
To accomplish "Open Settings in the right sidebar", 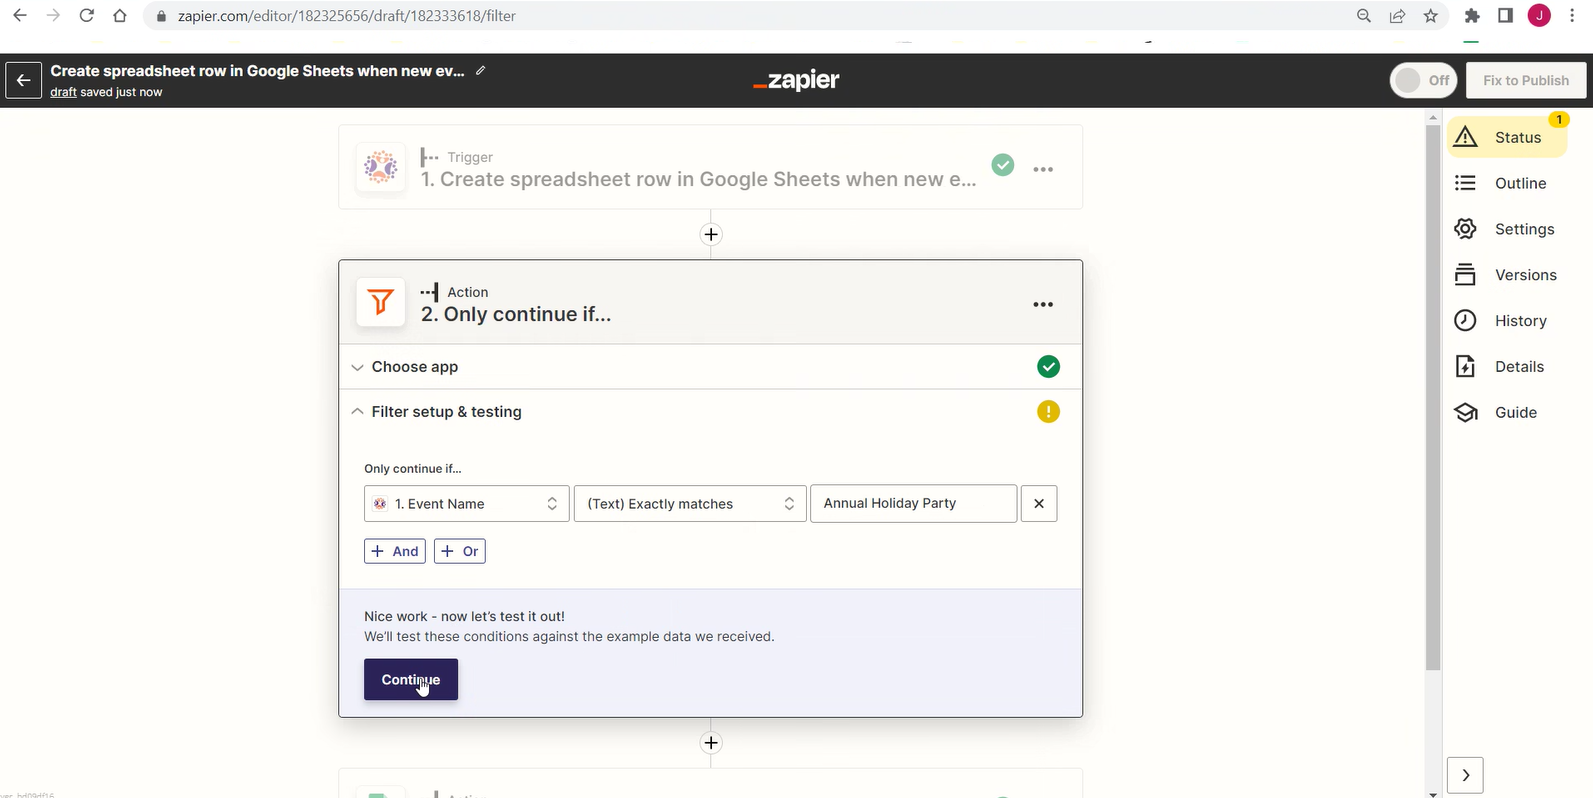I will 1504,229.
